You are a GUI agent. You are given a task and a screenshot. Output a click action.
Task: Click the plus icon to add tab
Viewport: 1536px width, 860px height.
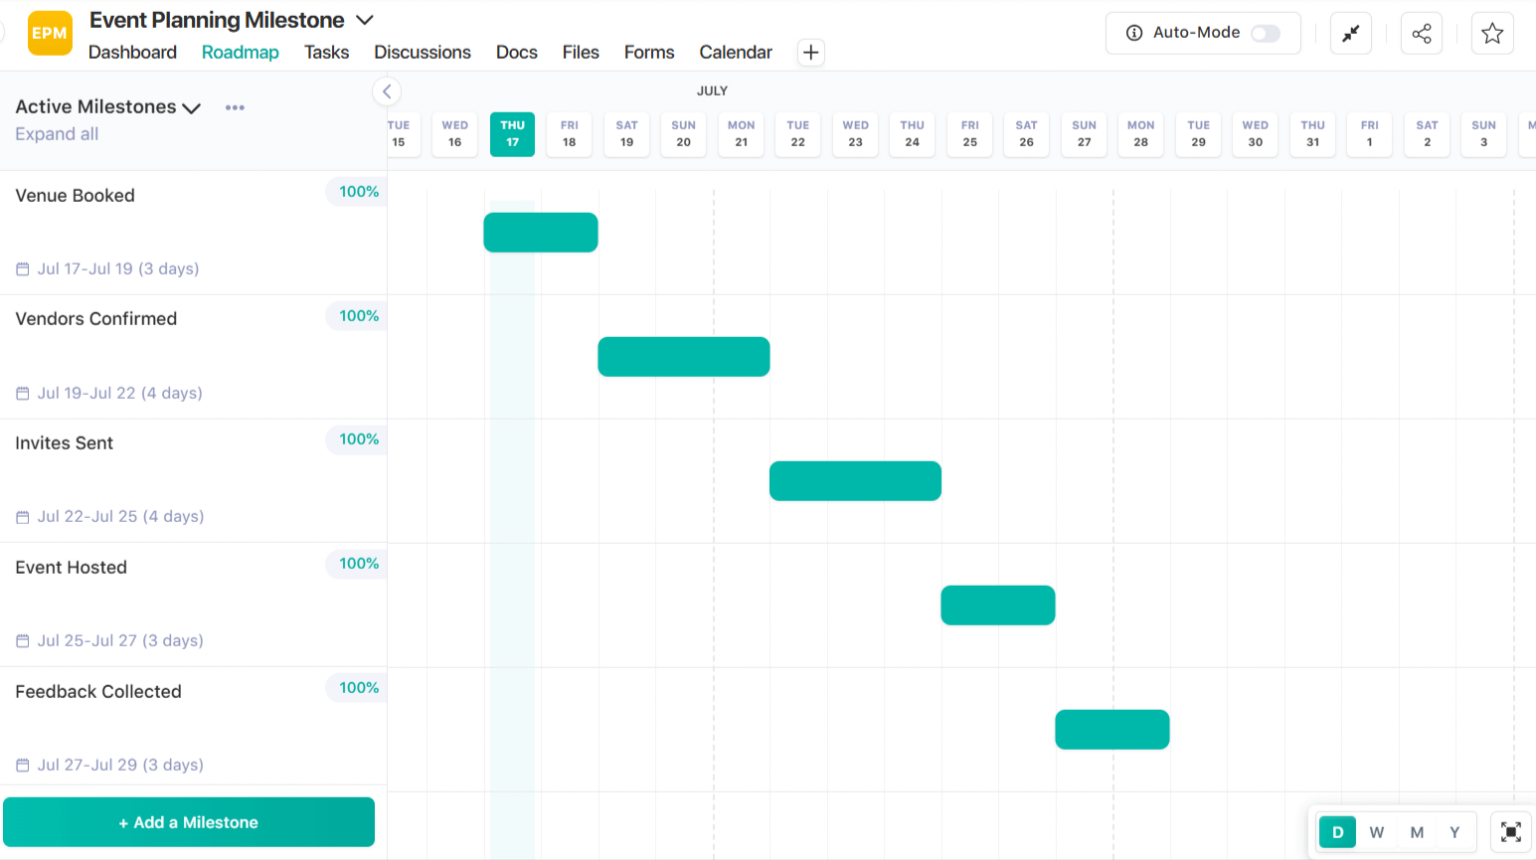[811, 53]
